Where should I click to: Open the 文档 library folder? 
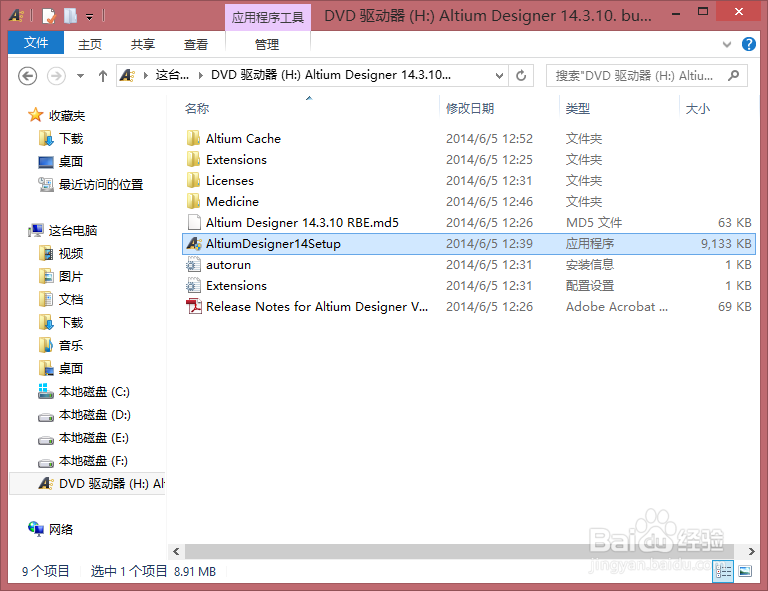[x=71, y=300]
